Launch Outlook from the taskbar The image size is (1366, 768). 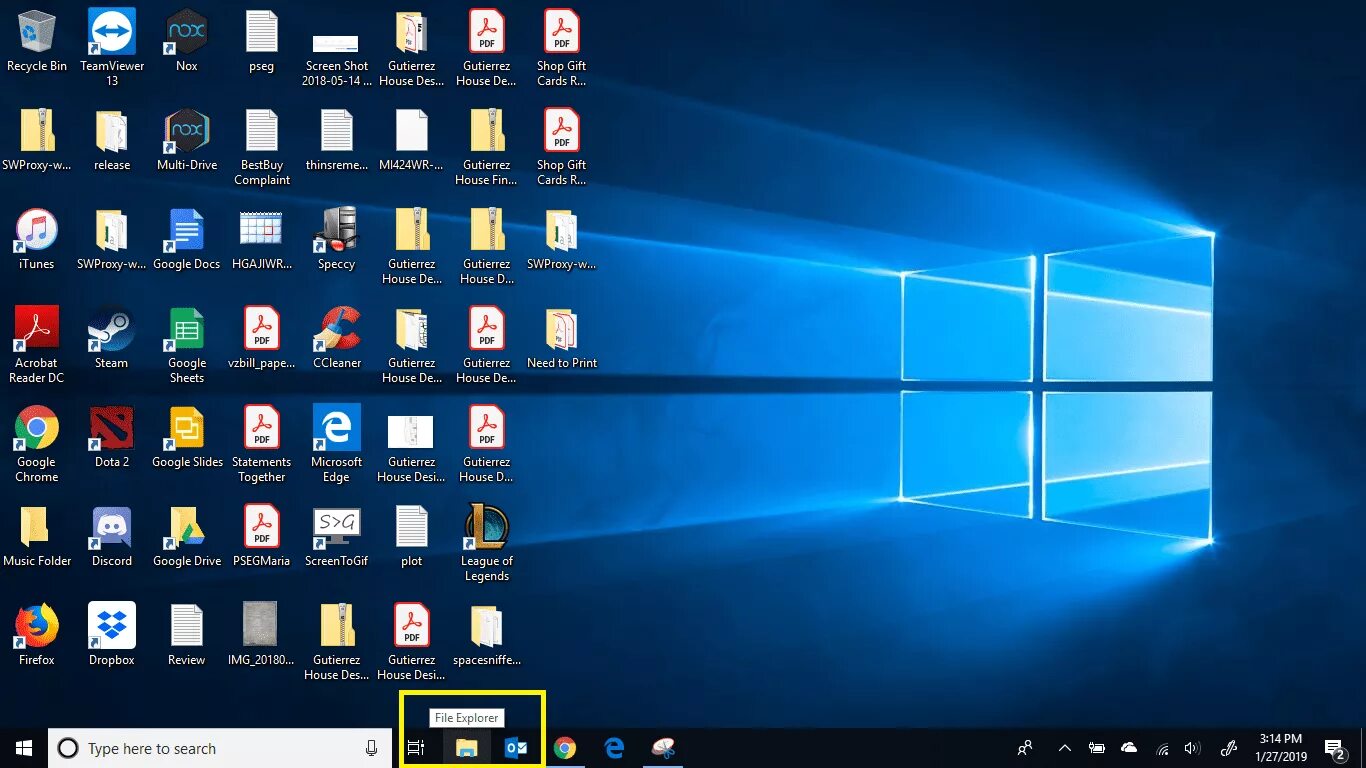pyautogui.click(x=516, y=748)
